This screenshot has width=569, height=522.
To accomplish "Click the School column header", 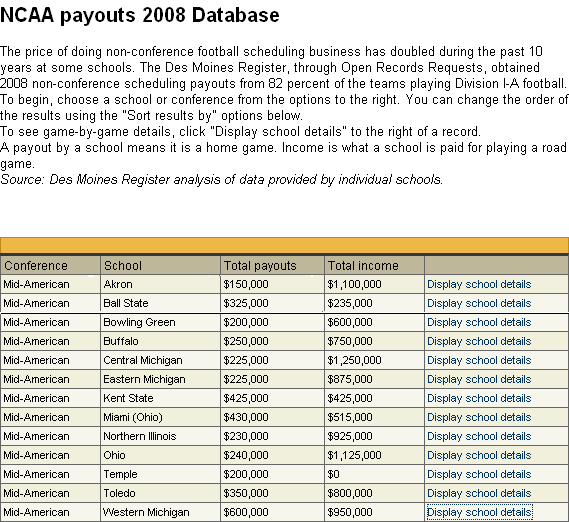I will (160, 265).
